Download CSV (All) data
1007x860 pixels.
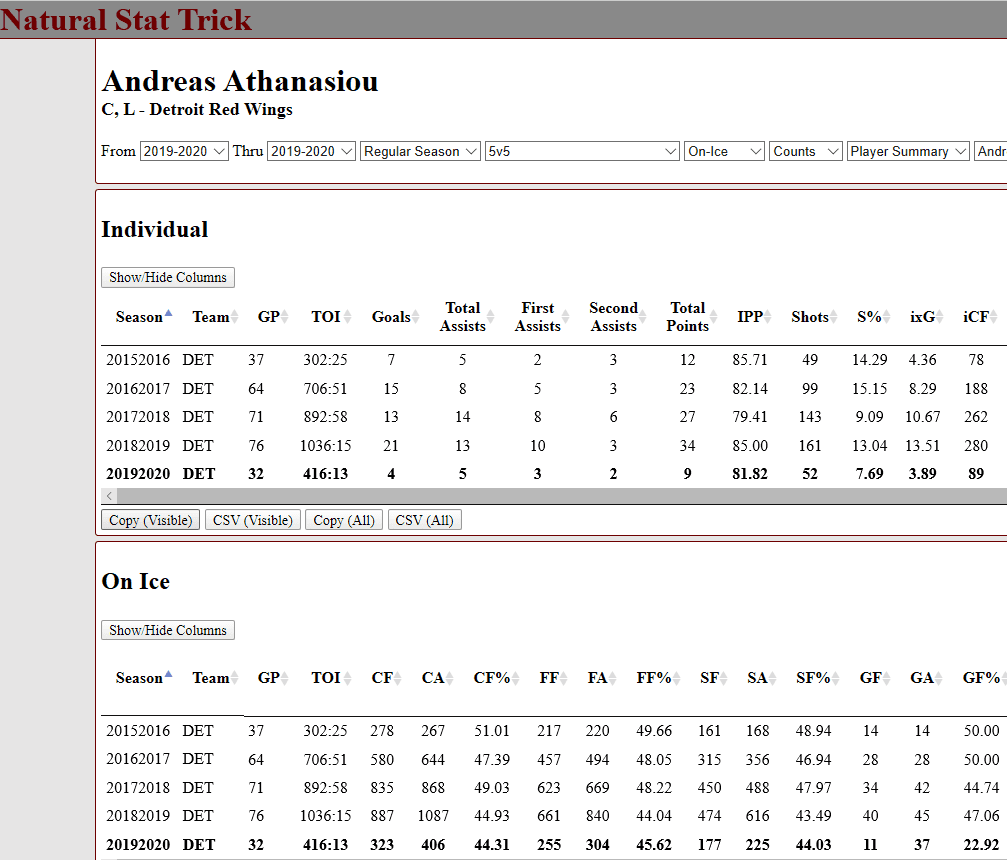pyautogui.click(x=424, y=520)
